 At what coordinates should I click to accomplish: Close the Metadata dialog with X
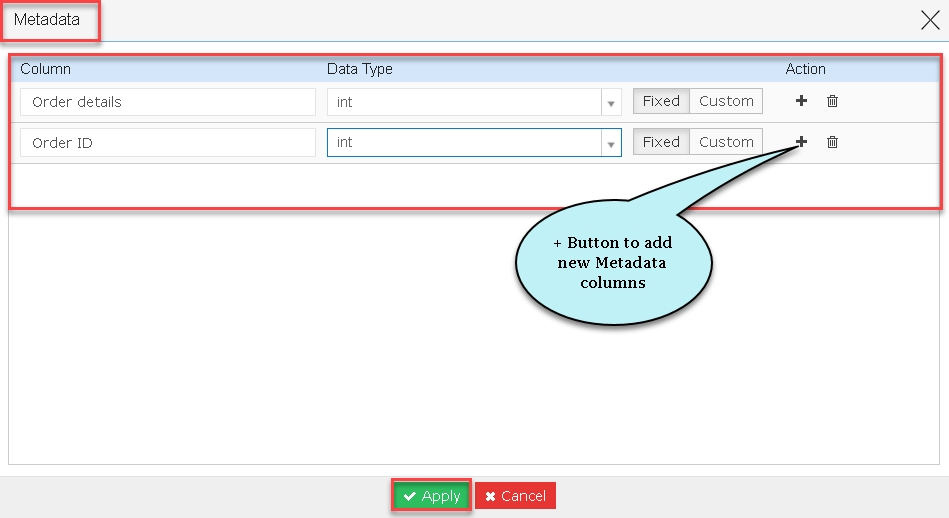click(x=930, y=20)
